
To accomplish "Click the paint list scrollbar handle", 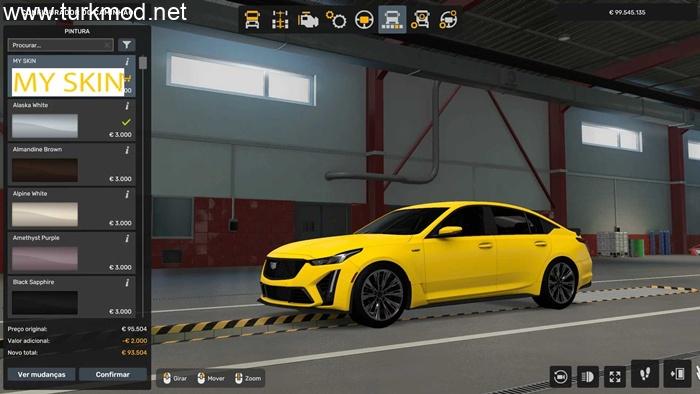I will (x=143, y=63).
